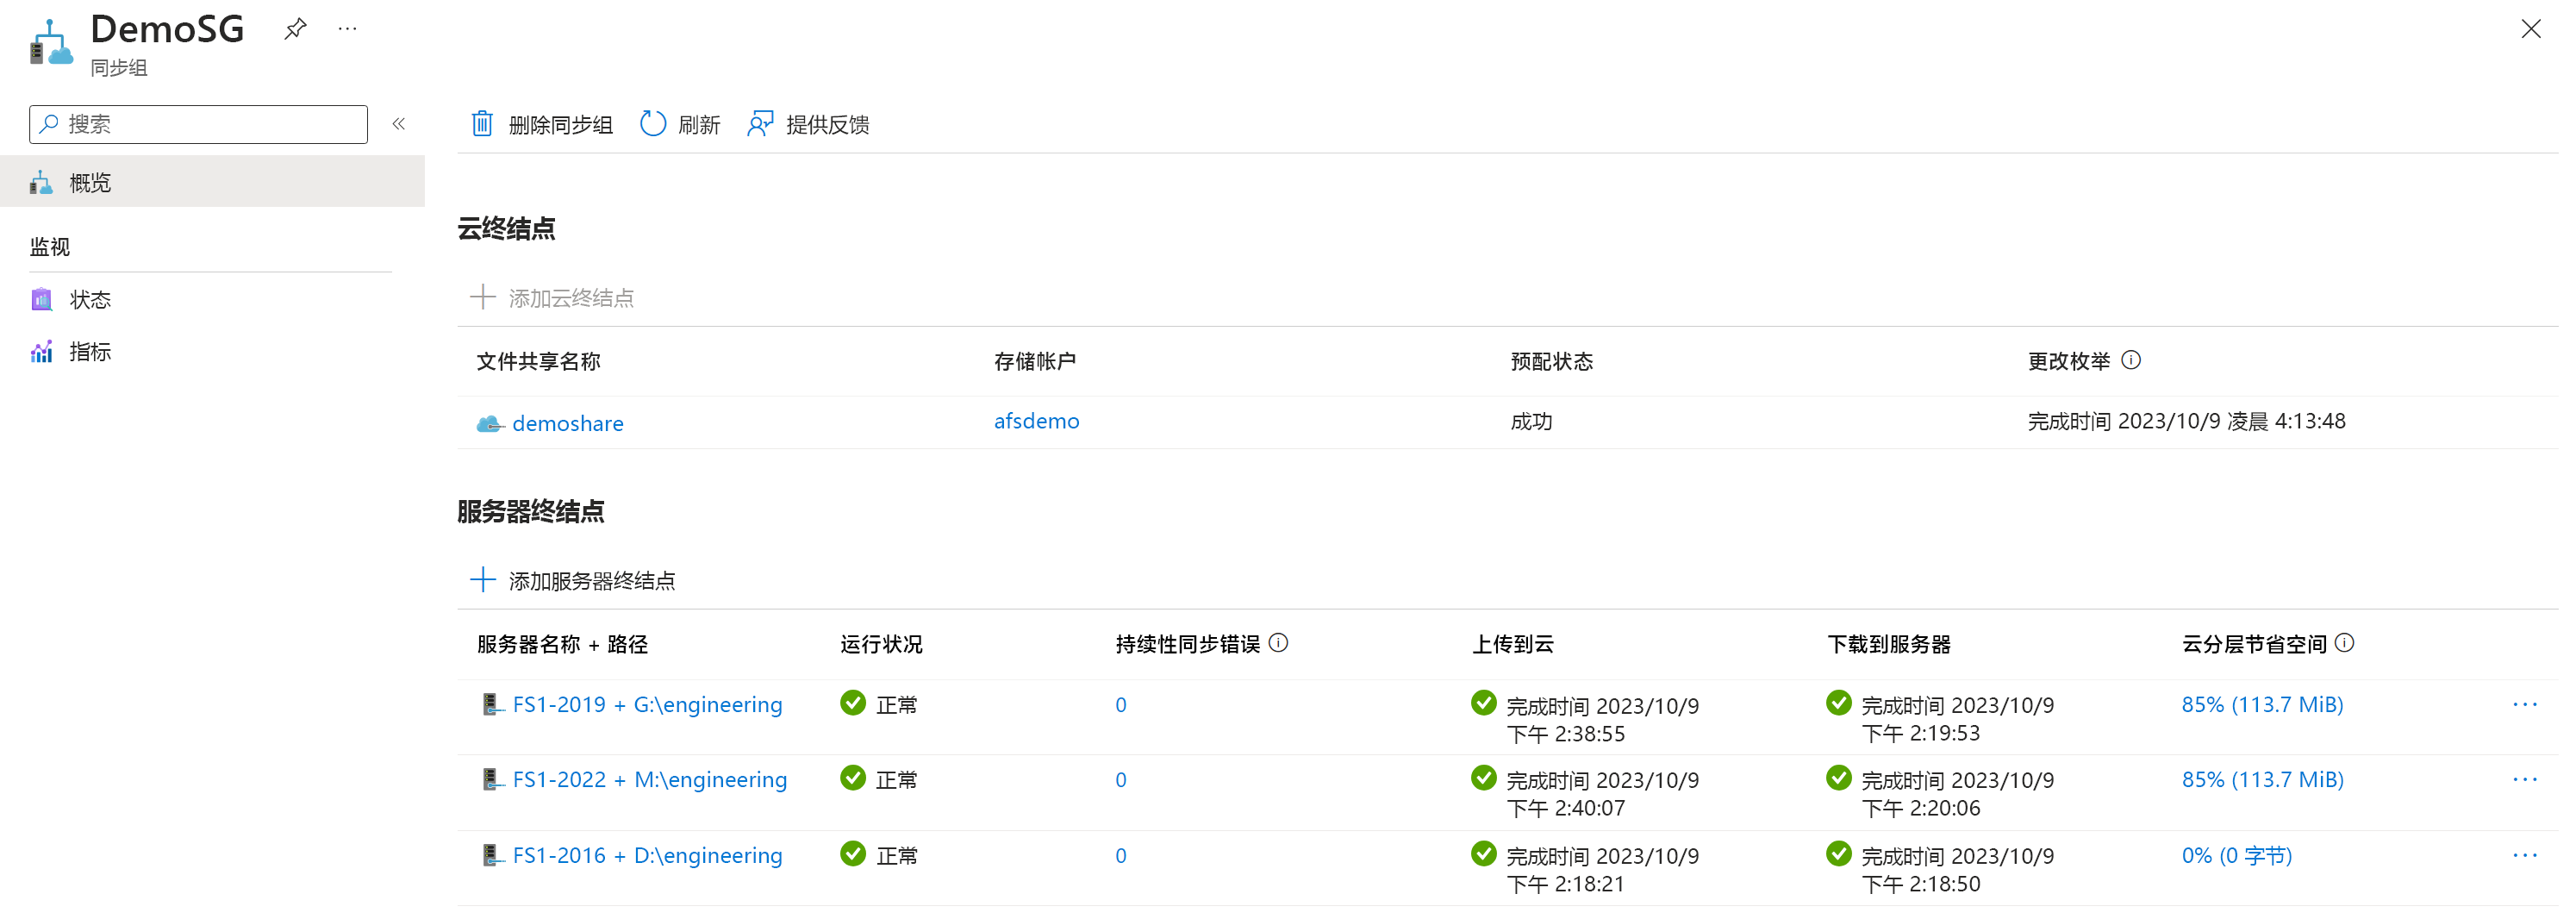
Task: Open the row ellipsis menu for FS1-2016
Action: click(x=2524, y=855)
